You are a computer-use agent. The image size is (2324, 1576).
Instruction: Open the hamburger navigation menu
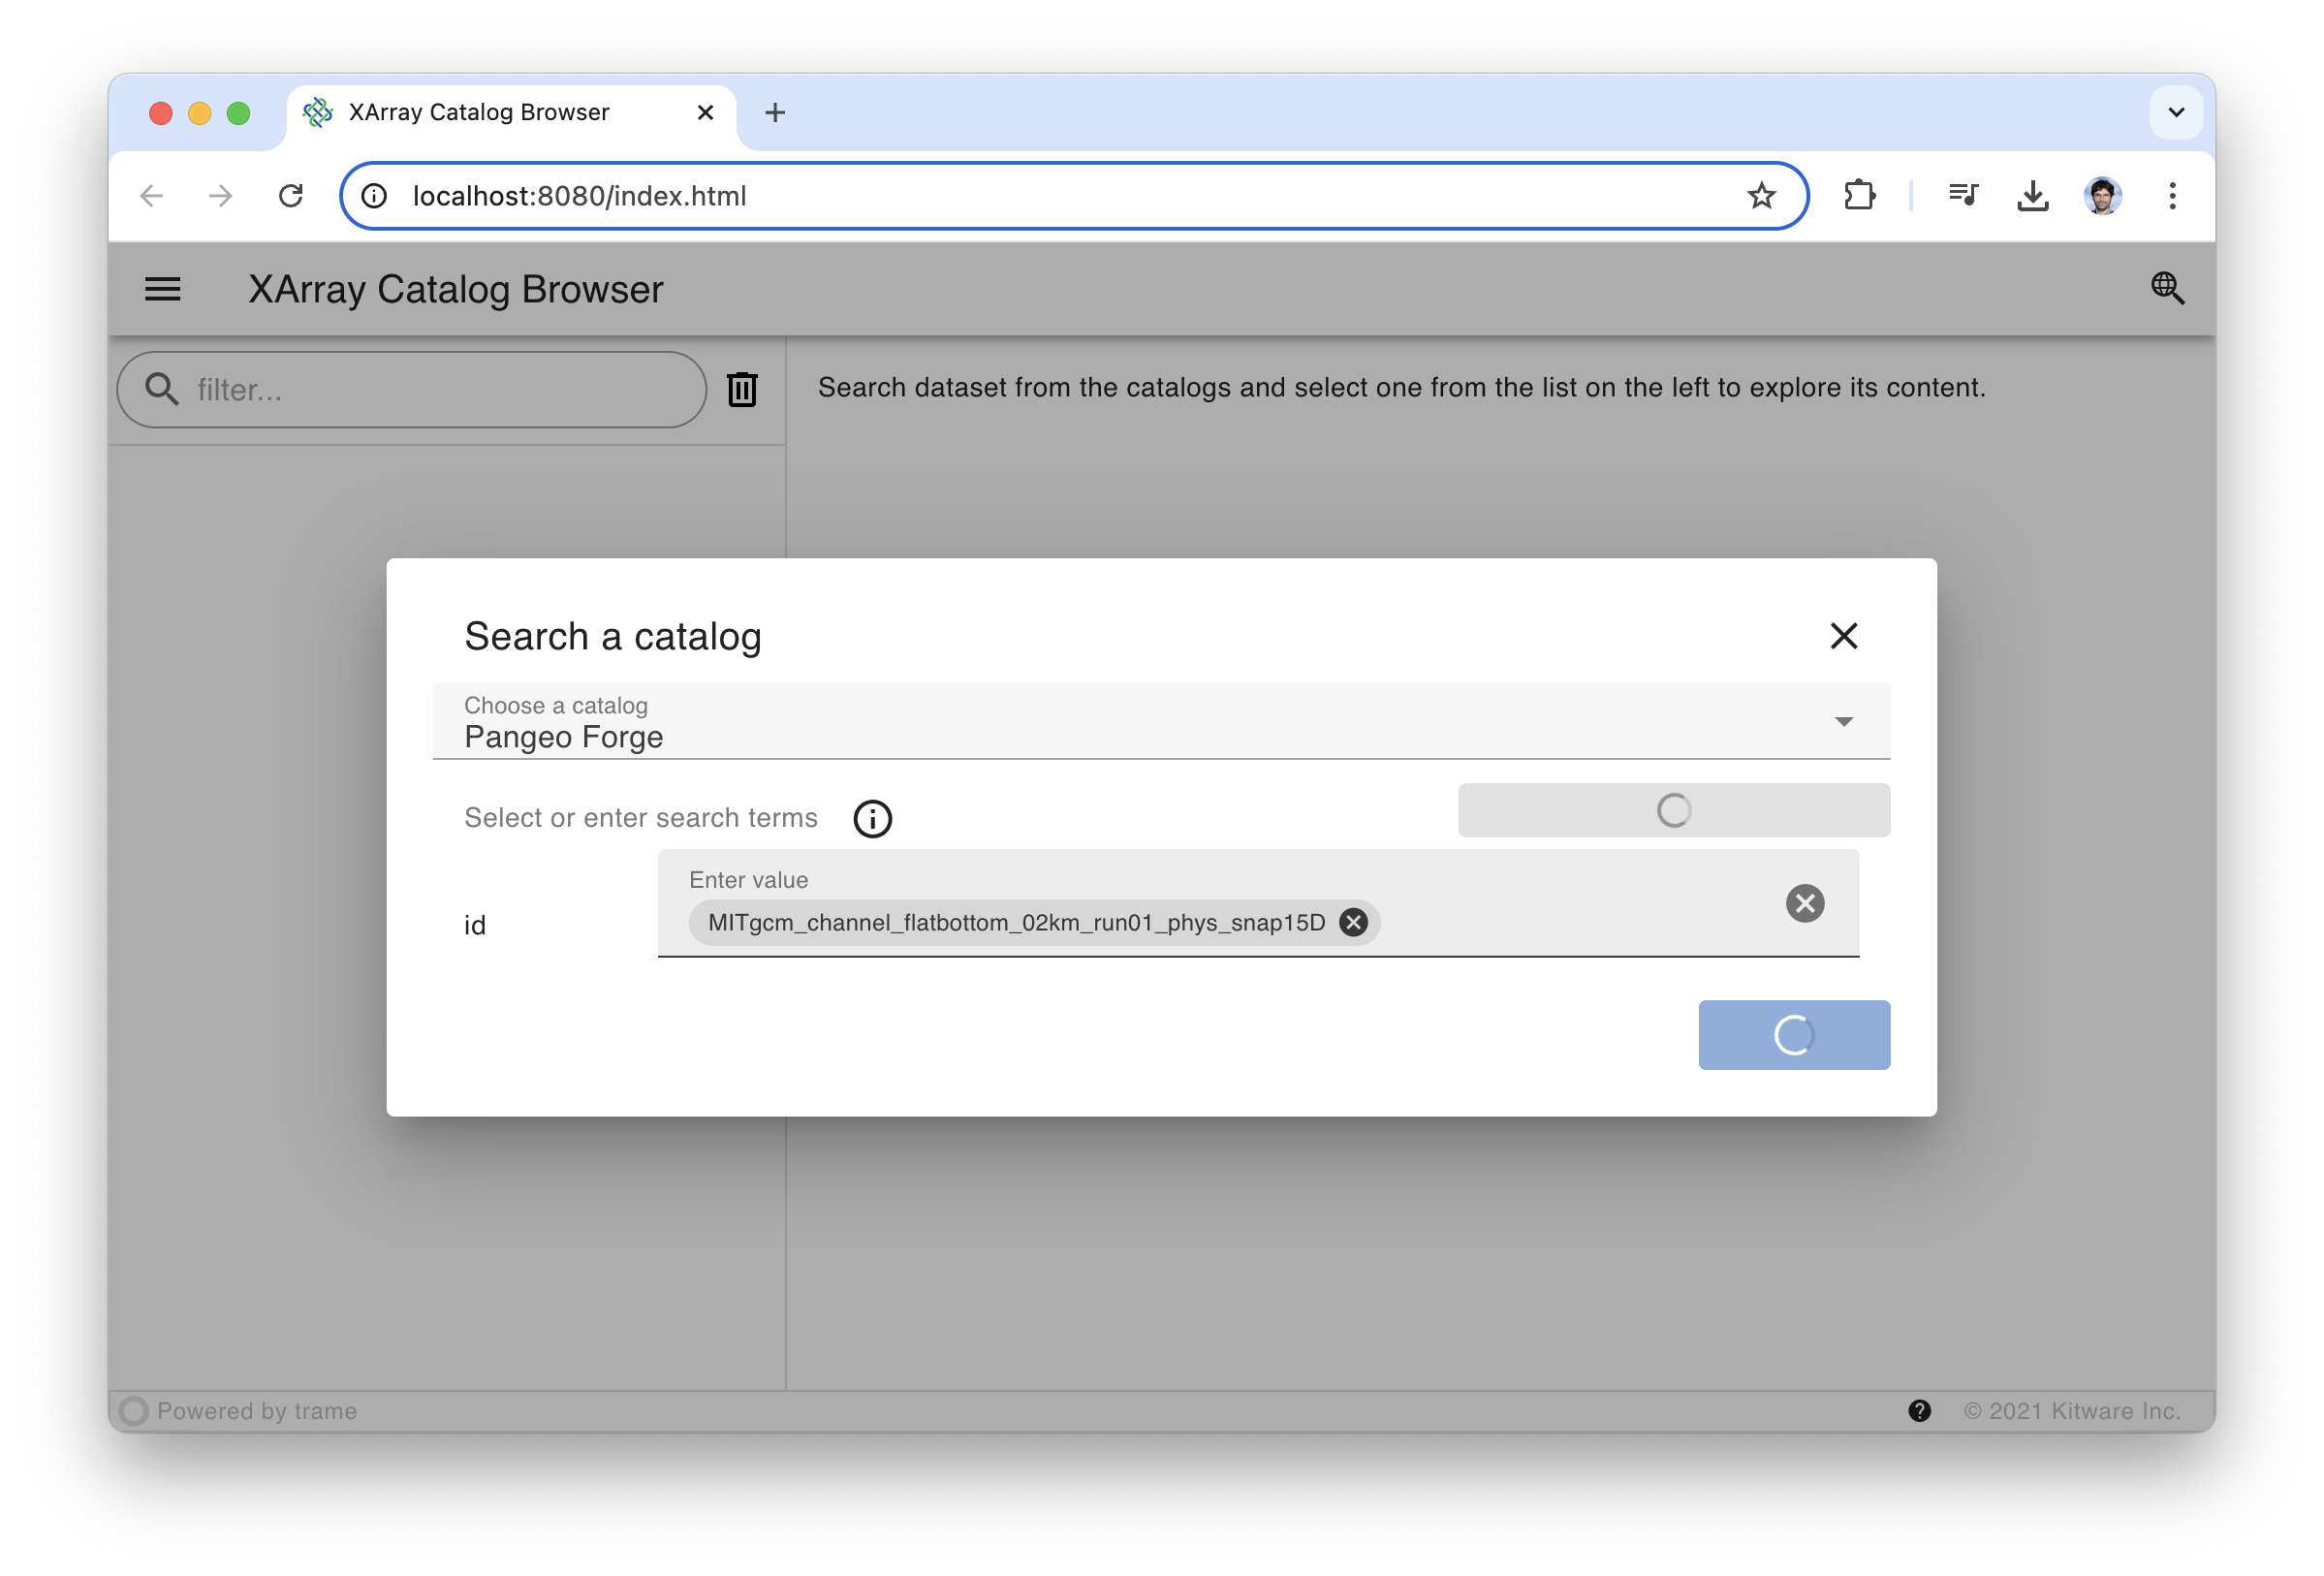(x=162, y=290)
